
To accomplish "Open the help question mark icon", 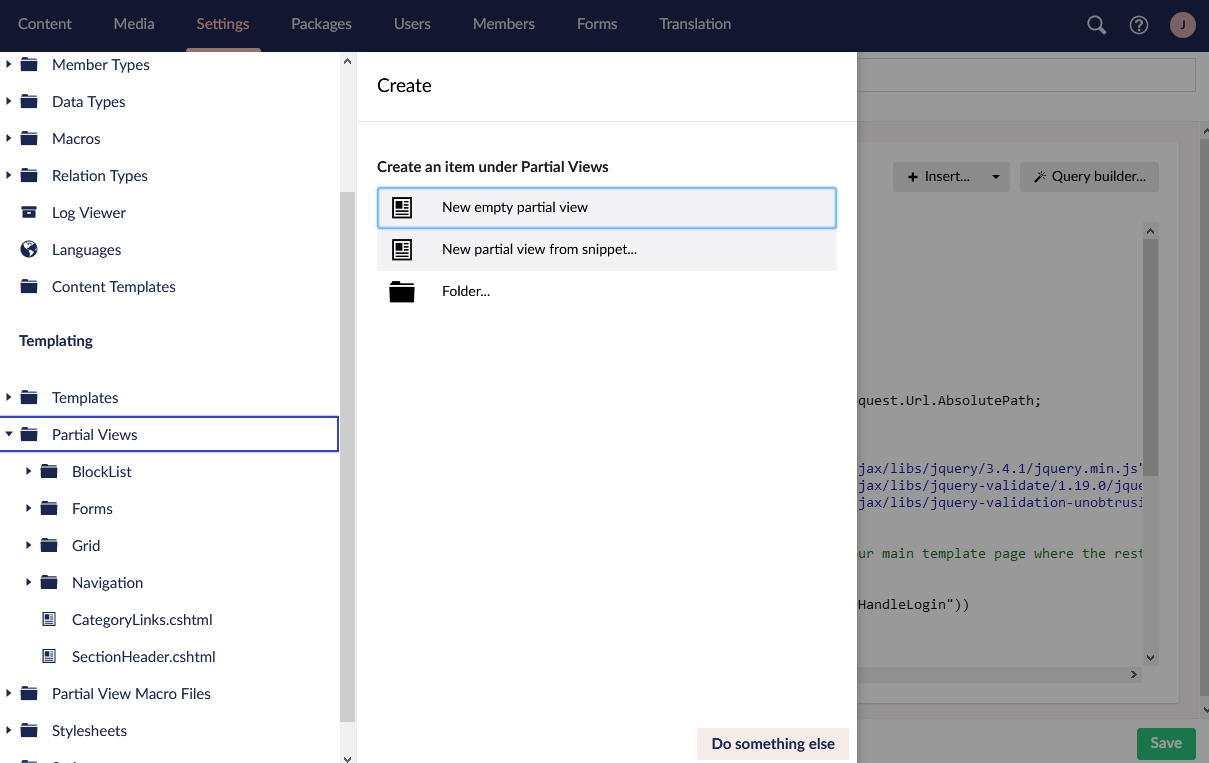I will point(1139,25).
